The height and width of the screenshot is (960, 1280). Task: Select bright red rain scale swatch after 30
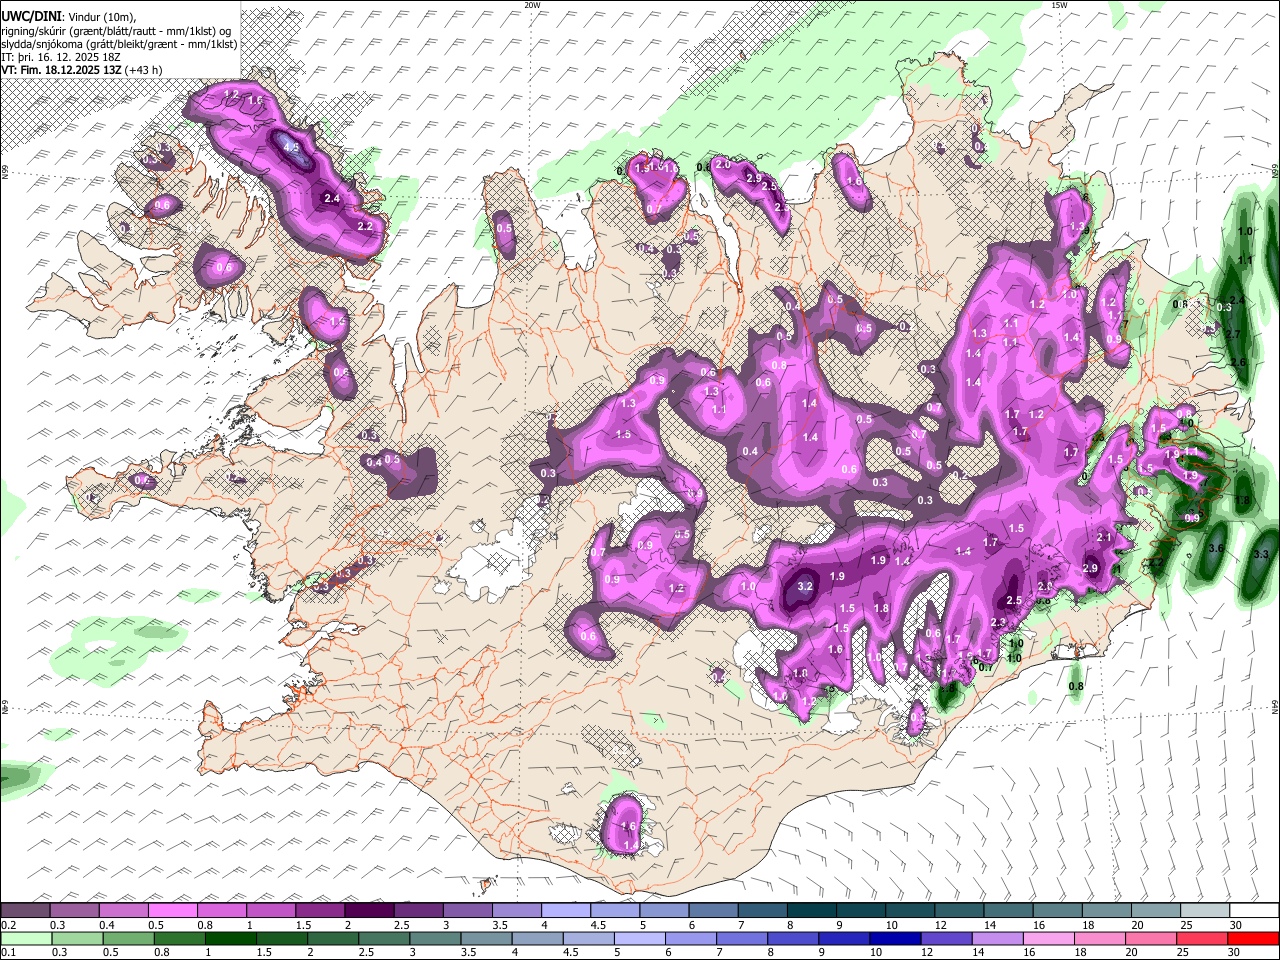point(1253,938)
